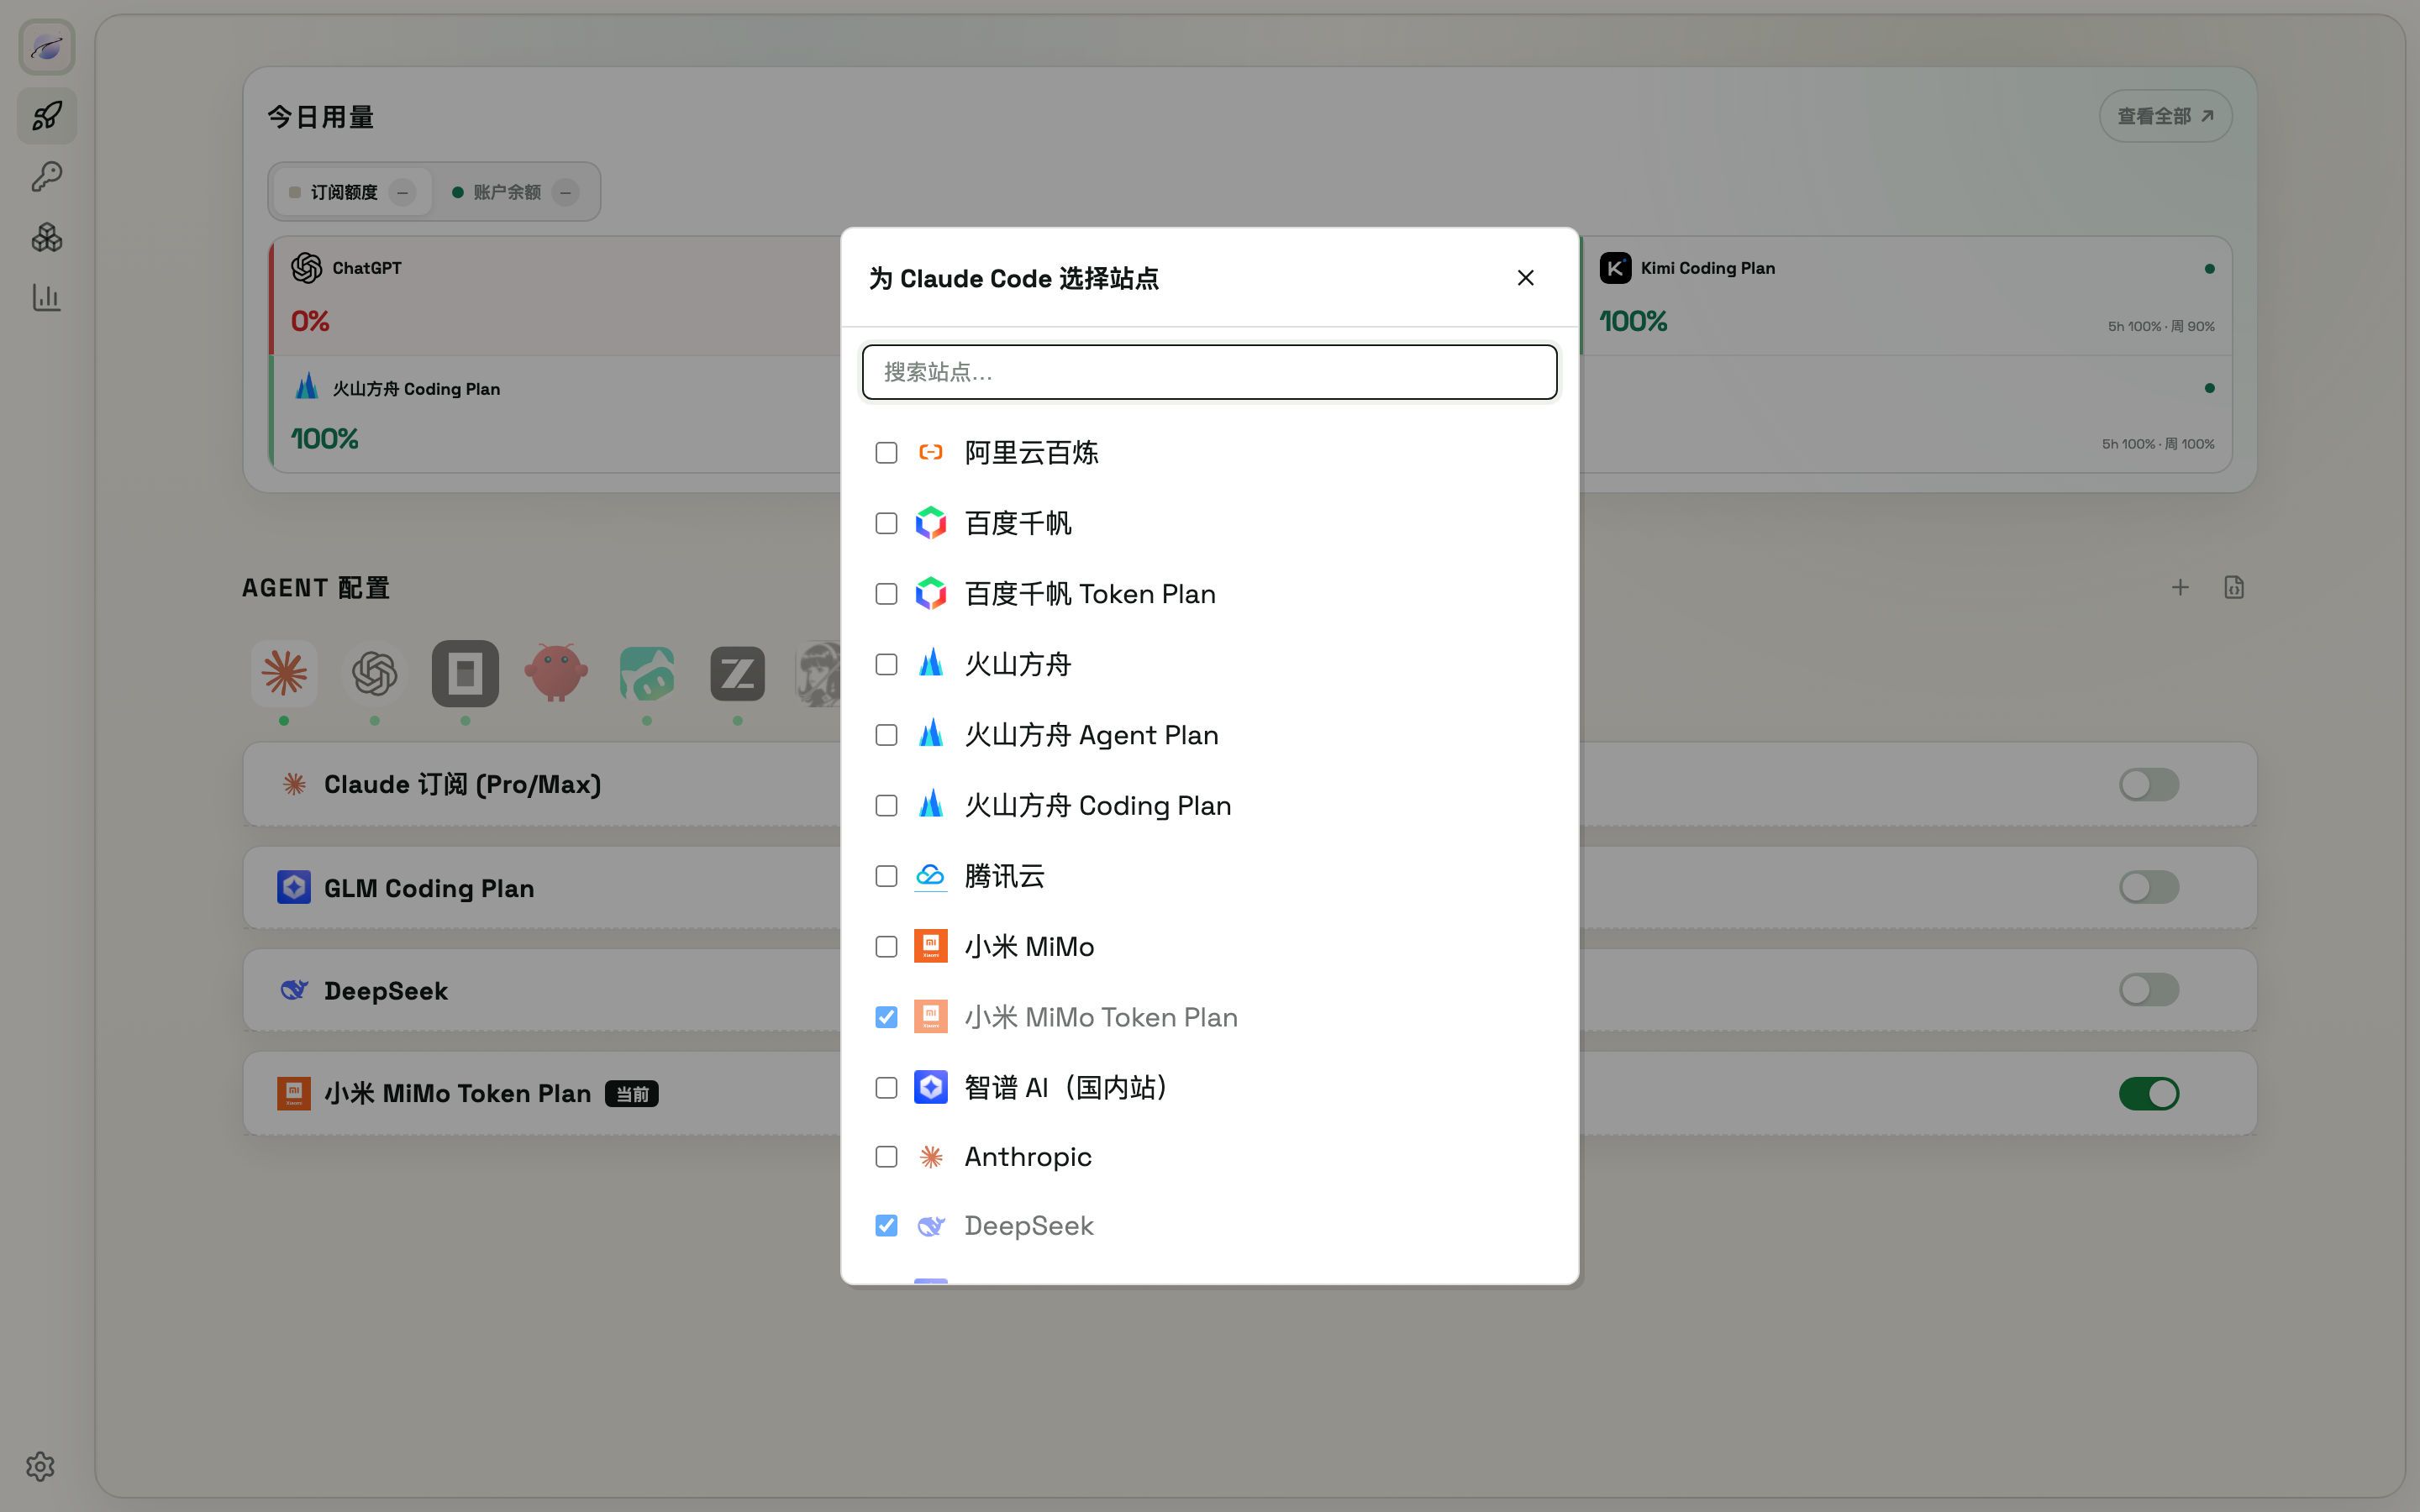2420x1512 pixels.
Task: Enable the DeepSeek config toggle
Action: [2149, 990]
